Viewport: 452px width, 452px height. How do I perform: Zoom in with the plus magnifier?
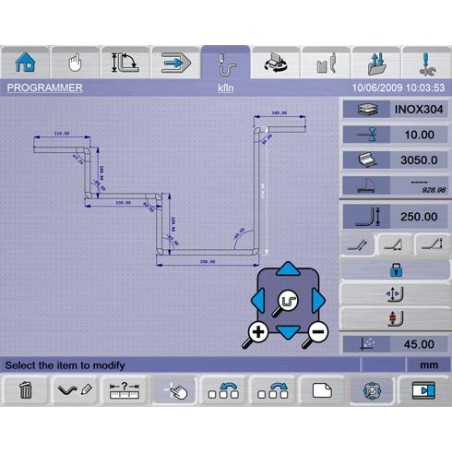257,333
